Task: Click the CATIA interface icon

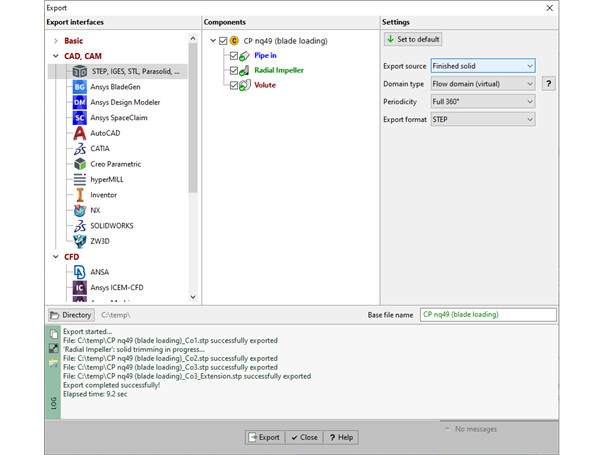Action: coord(80,148)
